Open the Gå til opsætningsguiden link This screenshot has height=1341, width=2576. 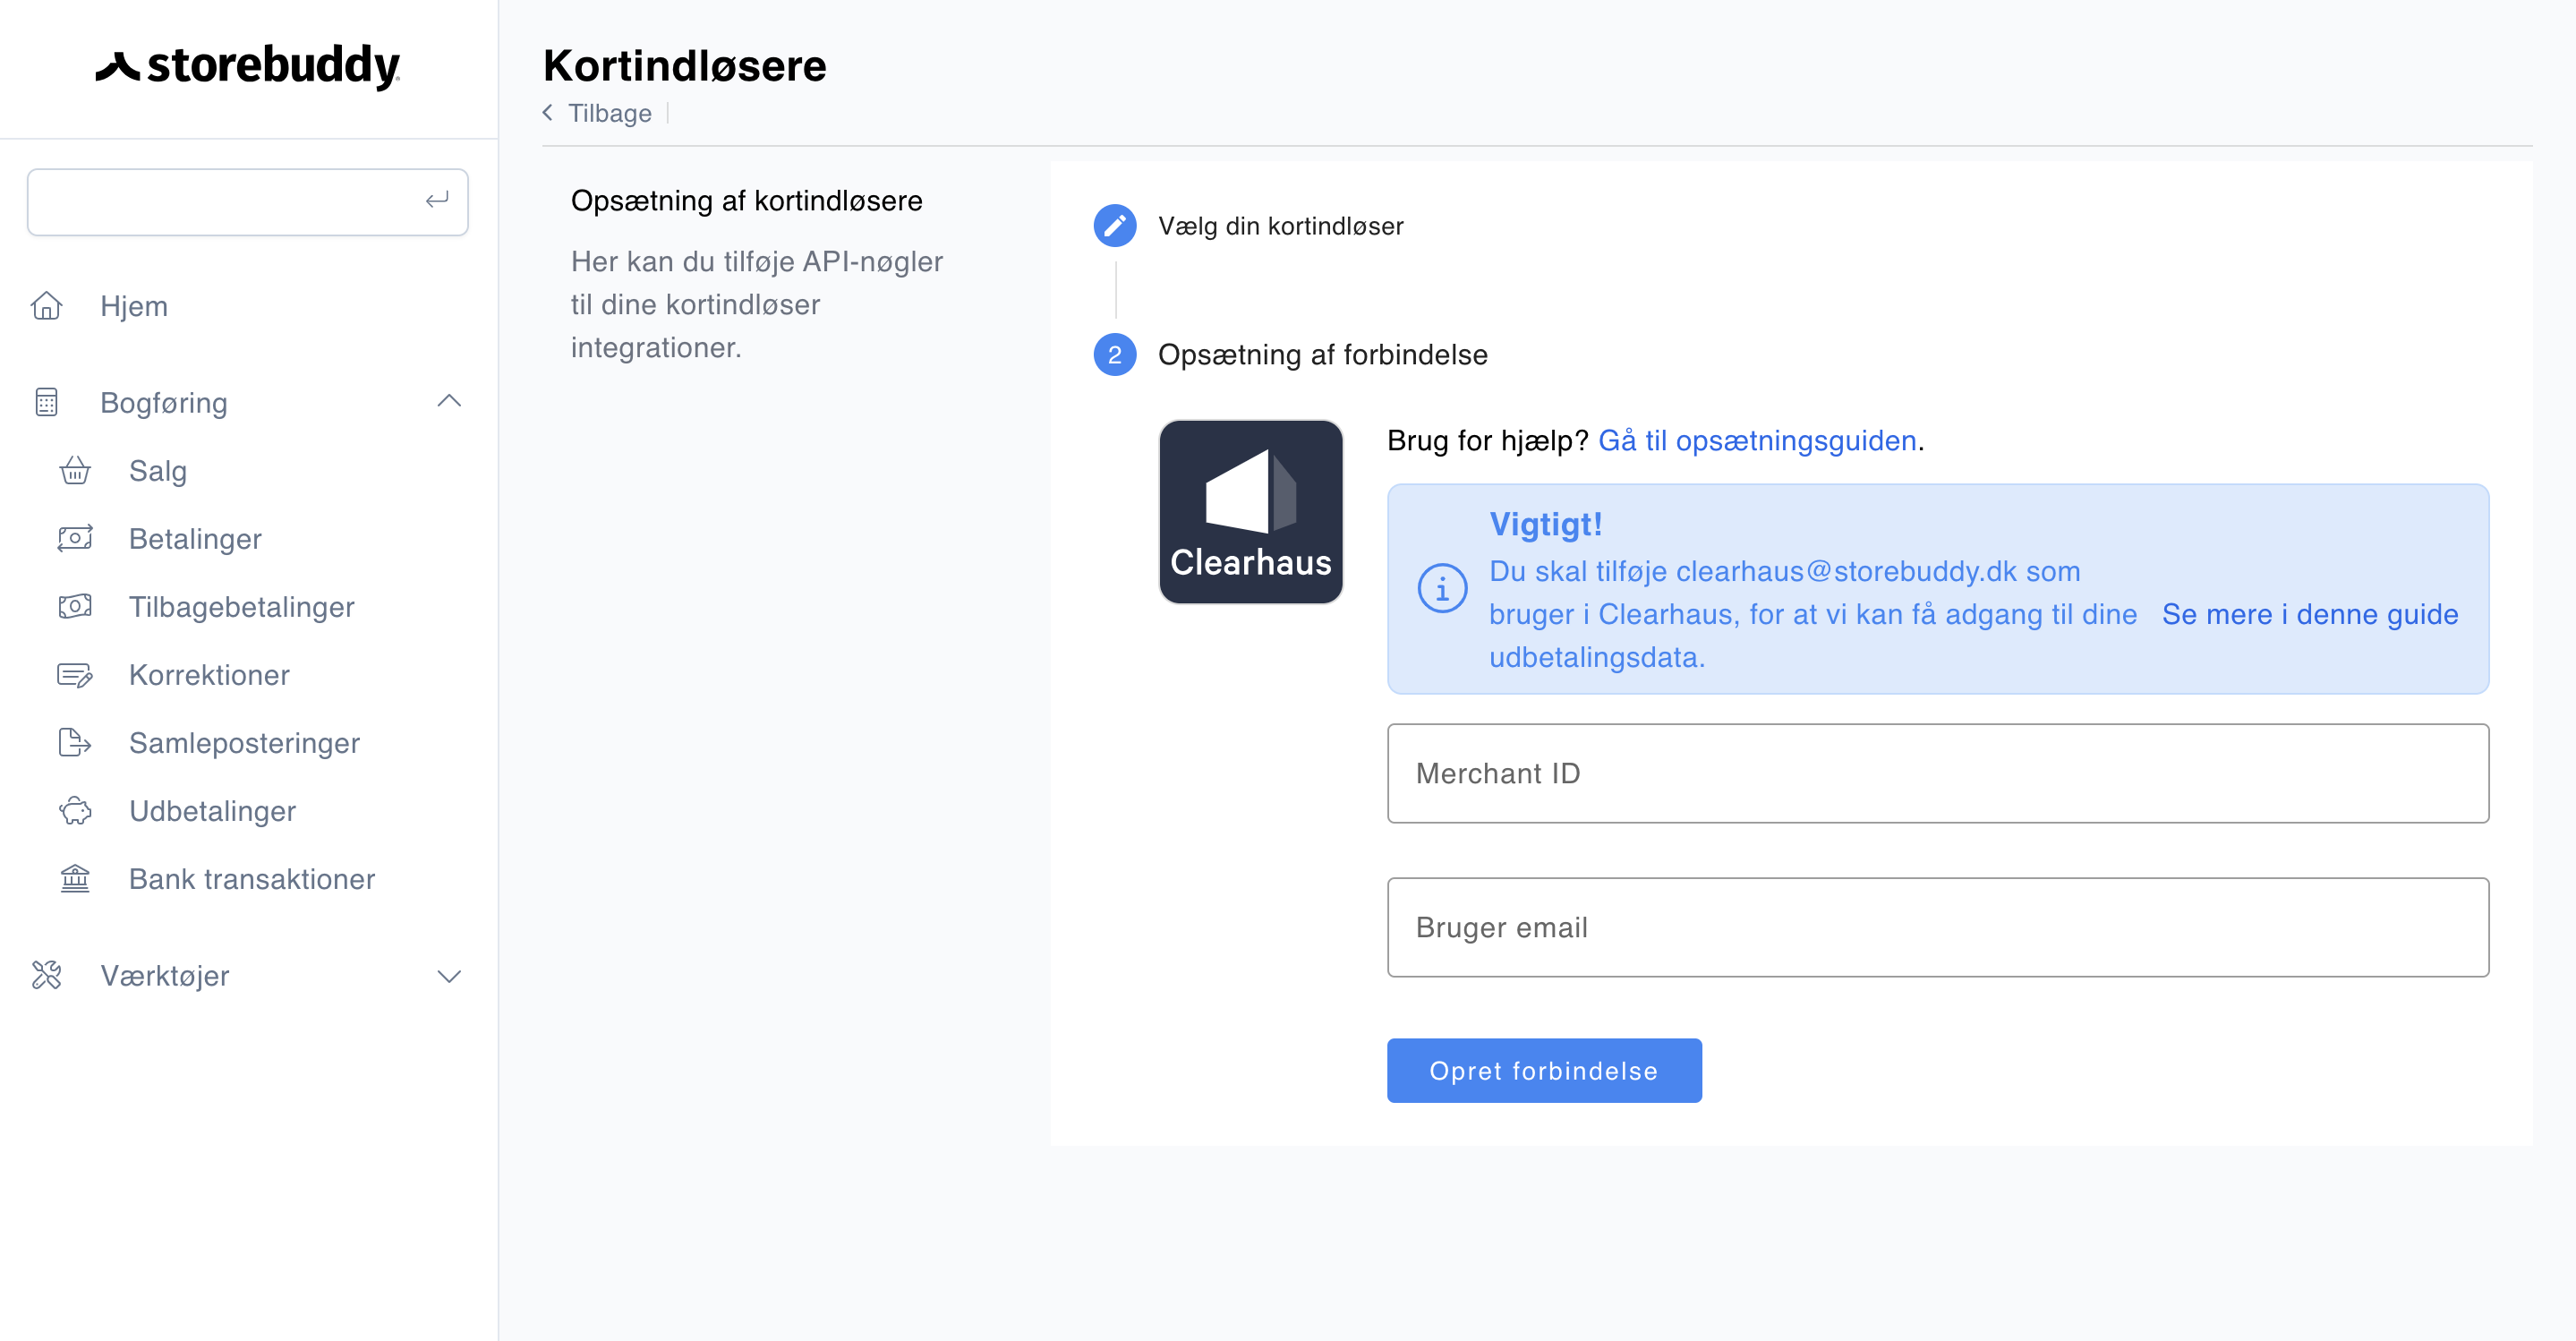pyautogui.click(x=1757, y=441)
